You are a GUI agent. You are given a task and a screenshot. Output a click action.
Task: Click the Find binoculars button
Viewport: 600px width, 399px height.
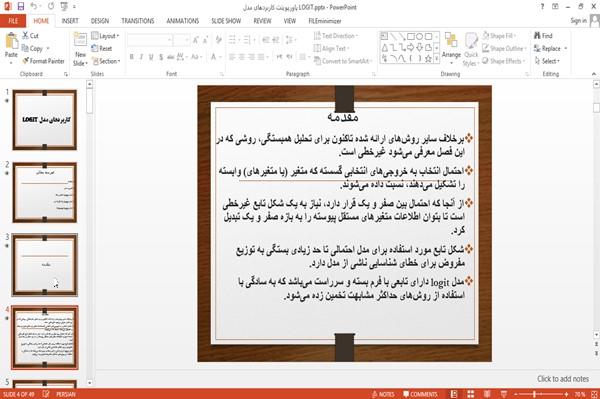point(543,36)
